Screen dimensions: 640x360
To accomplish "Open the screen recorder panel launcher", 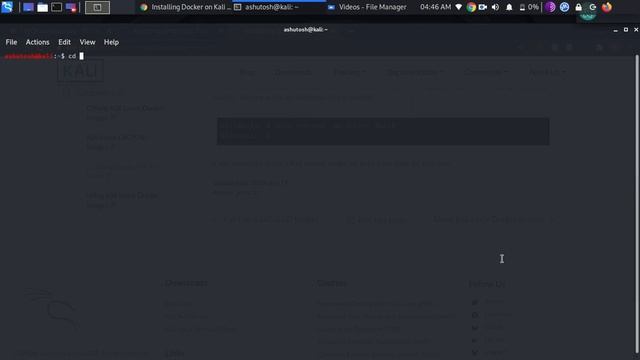I will coord(71,7).
